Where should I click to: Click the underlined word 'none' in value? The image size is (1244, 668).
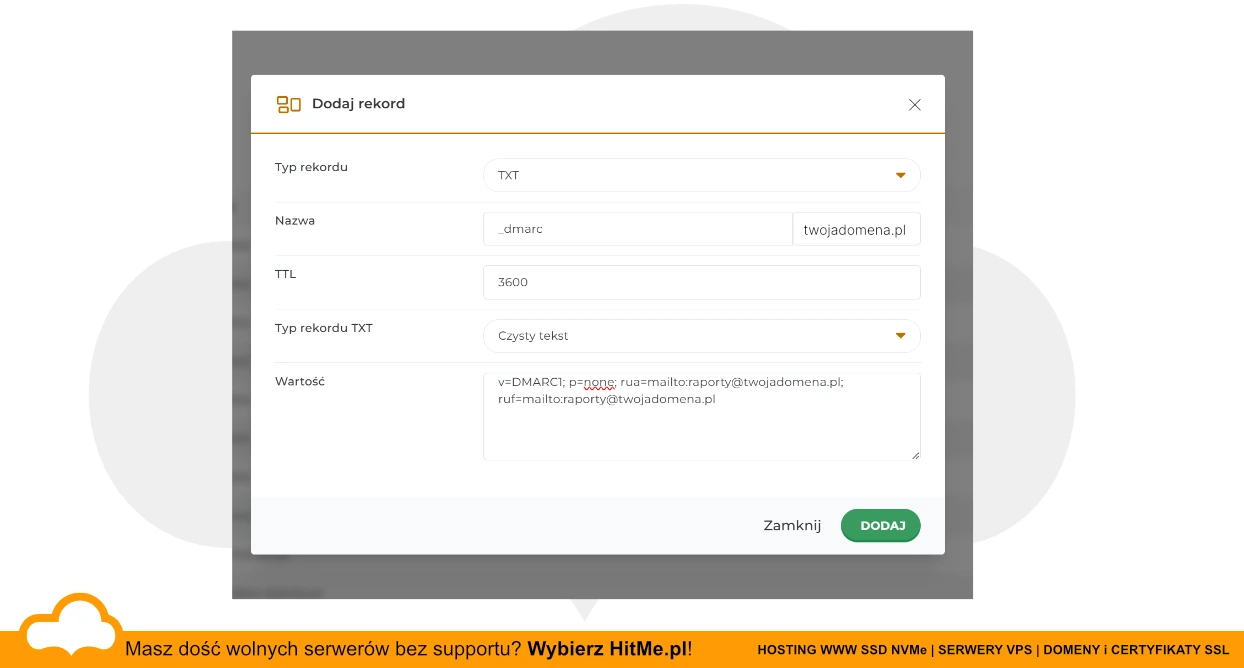[x=599, y=382]
